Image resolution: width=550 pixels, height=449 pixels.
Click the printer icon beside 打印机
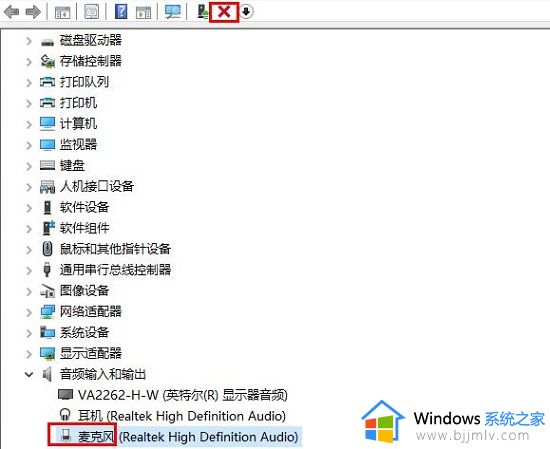click(47, 103)
